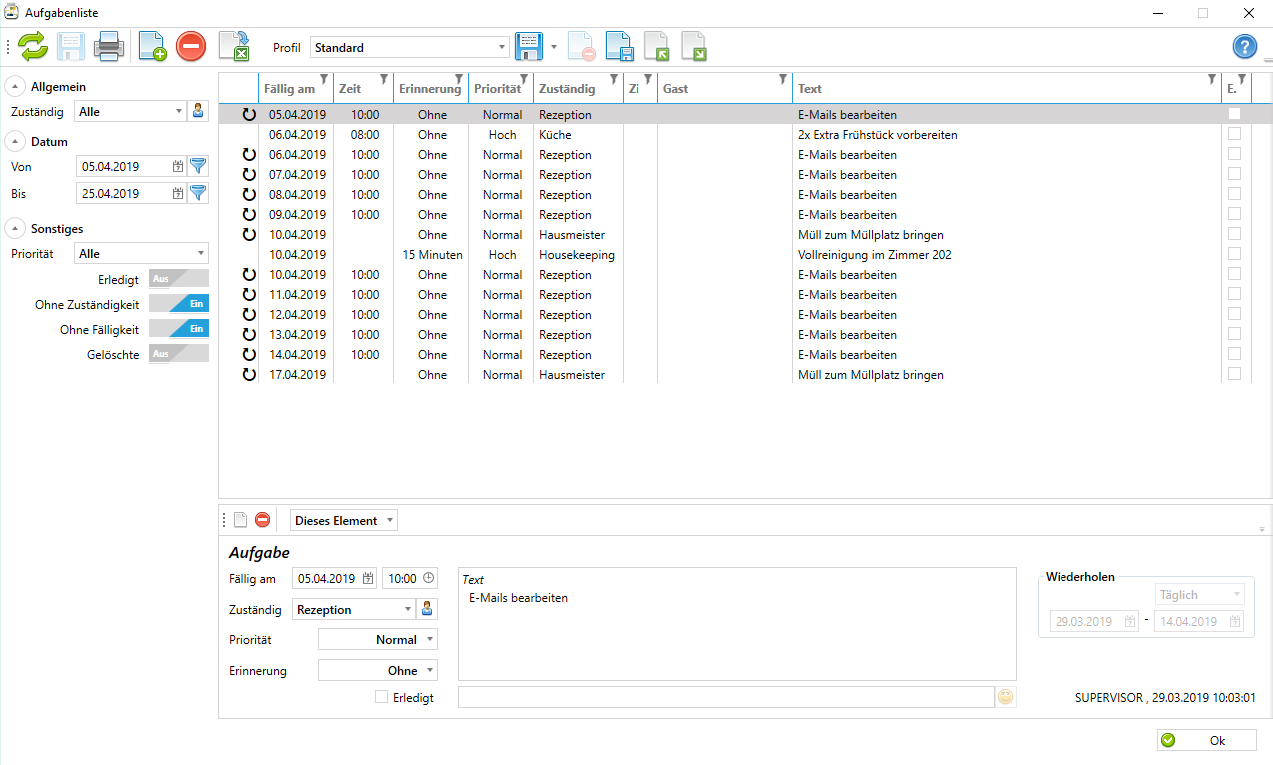Open the filter on the Zi column header
1273x765 pixels.
[648, 79]
